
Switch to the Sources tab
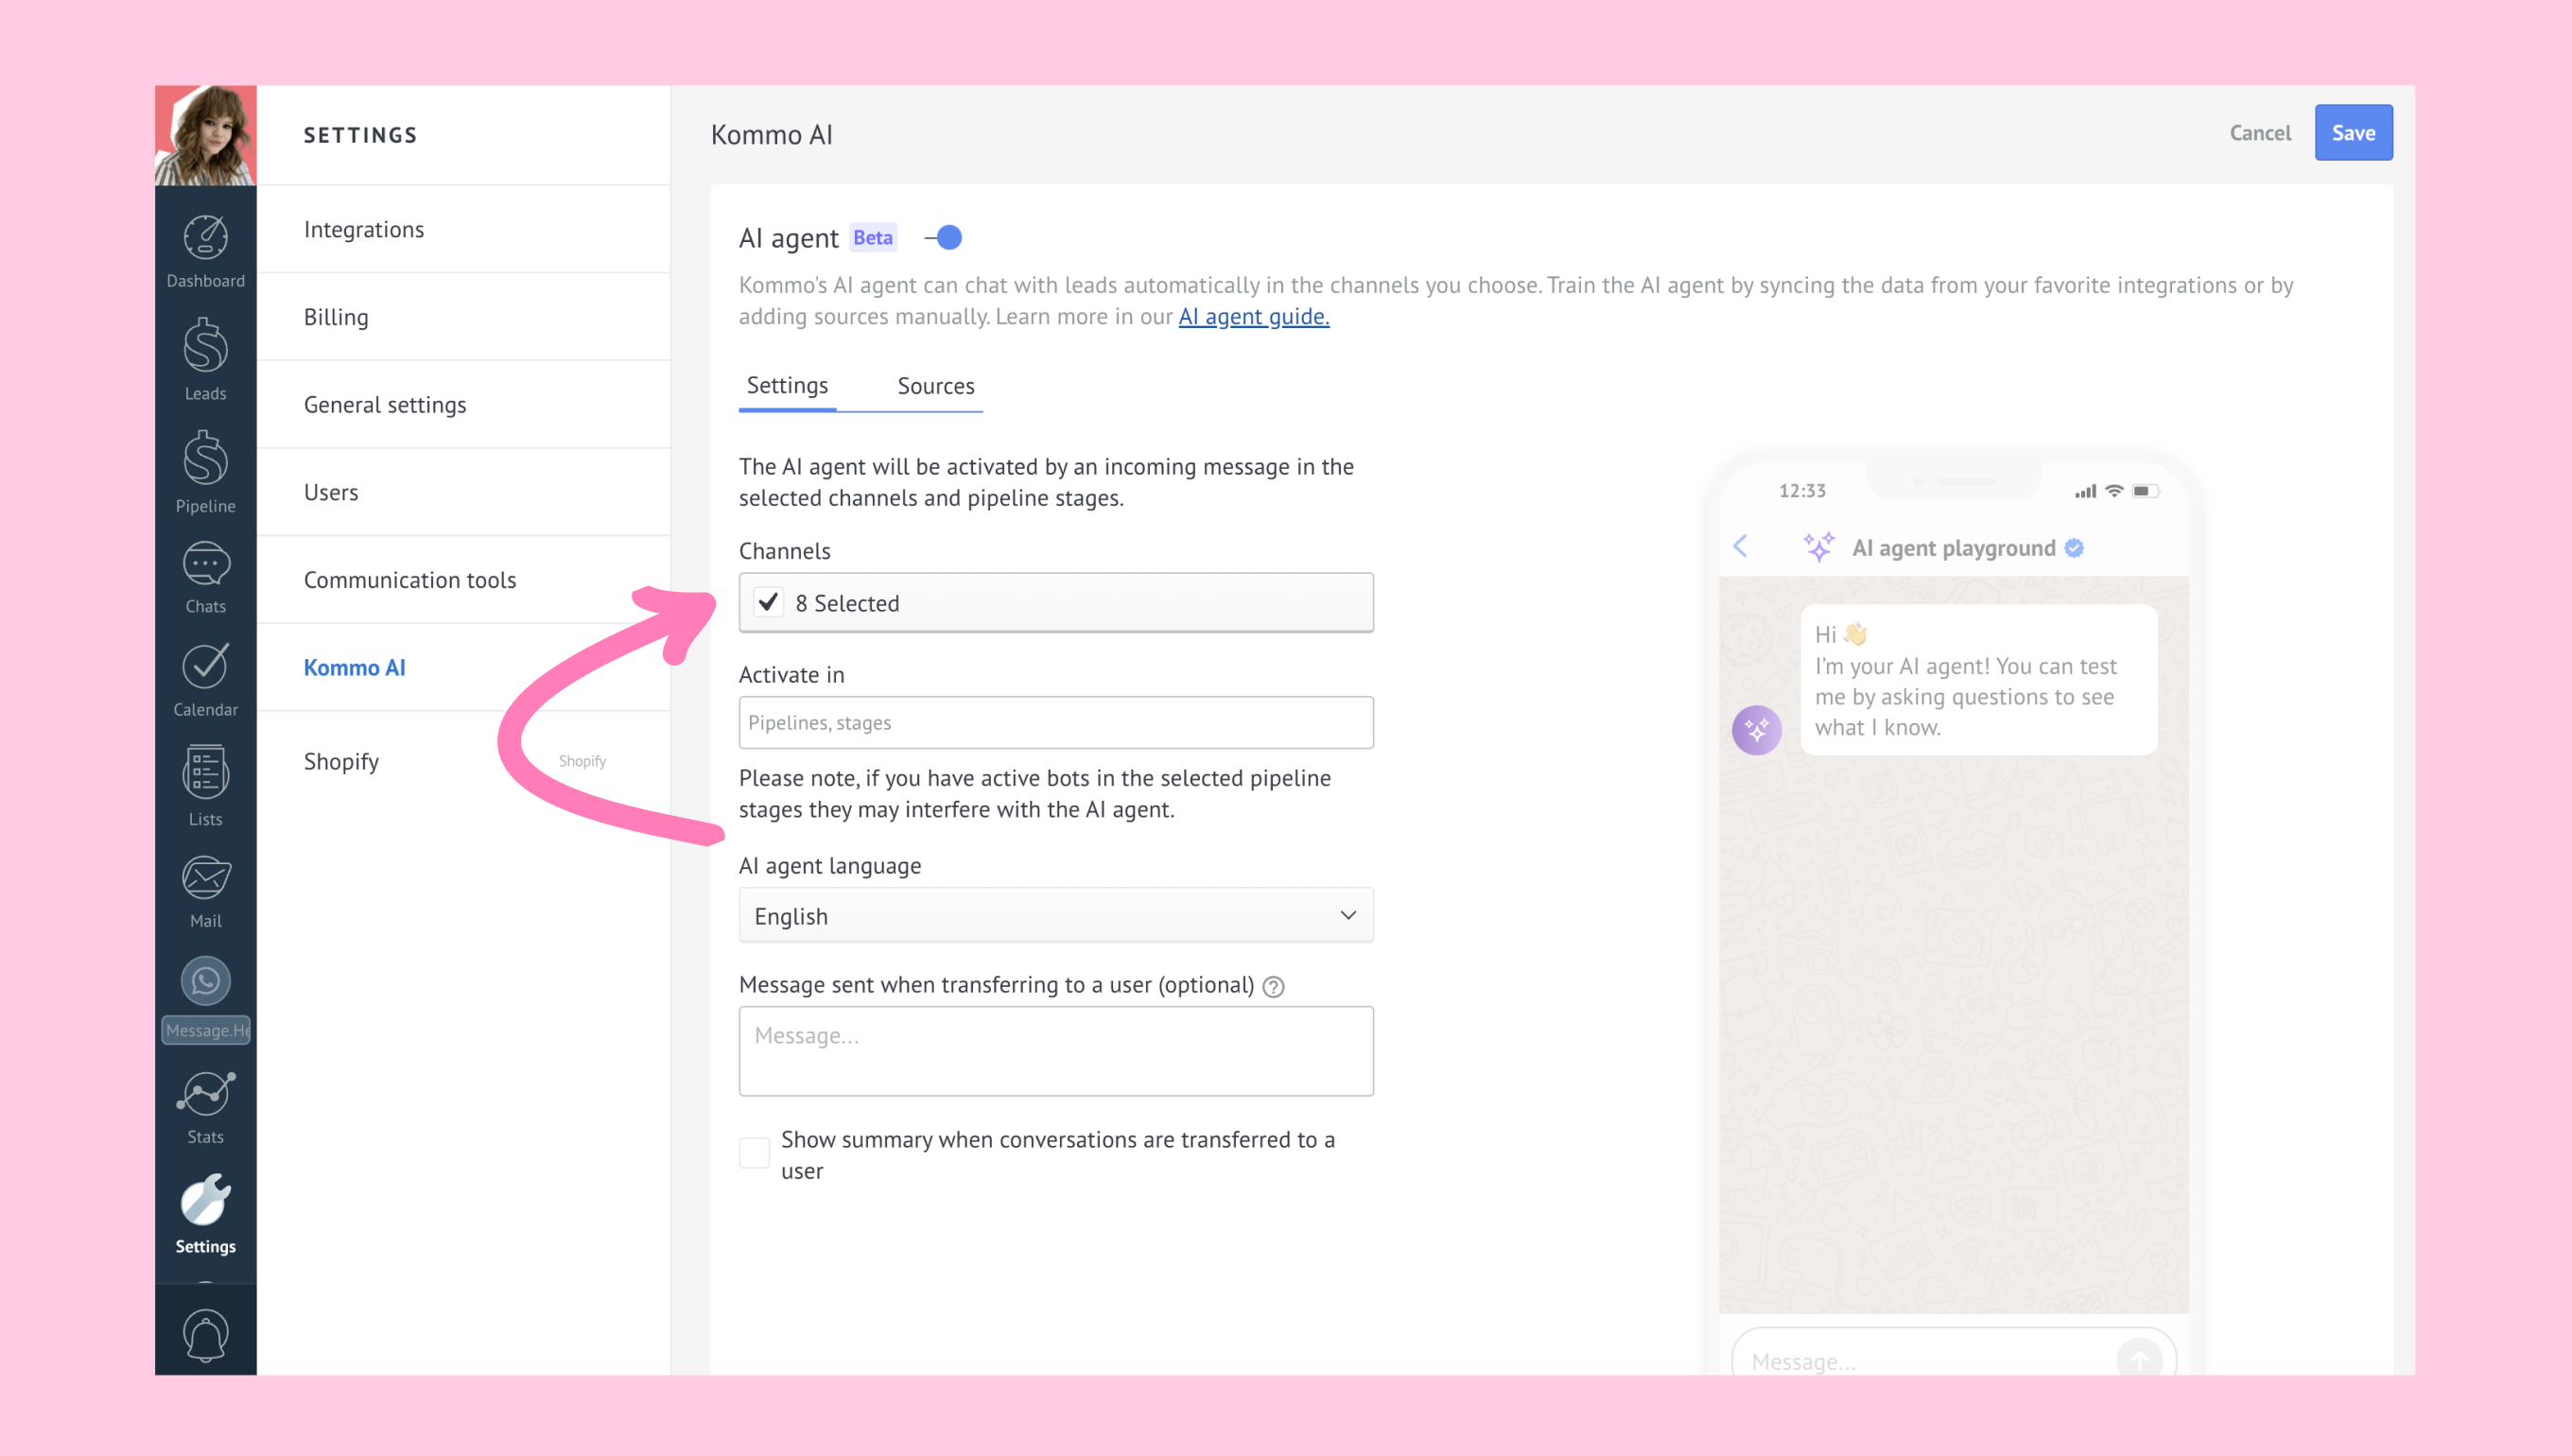pos(935,386)
